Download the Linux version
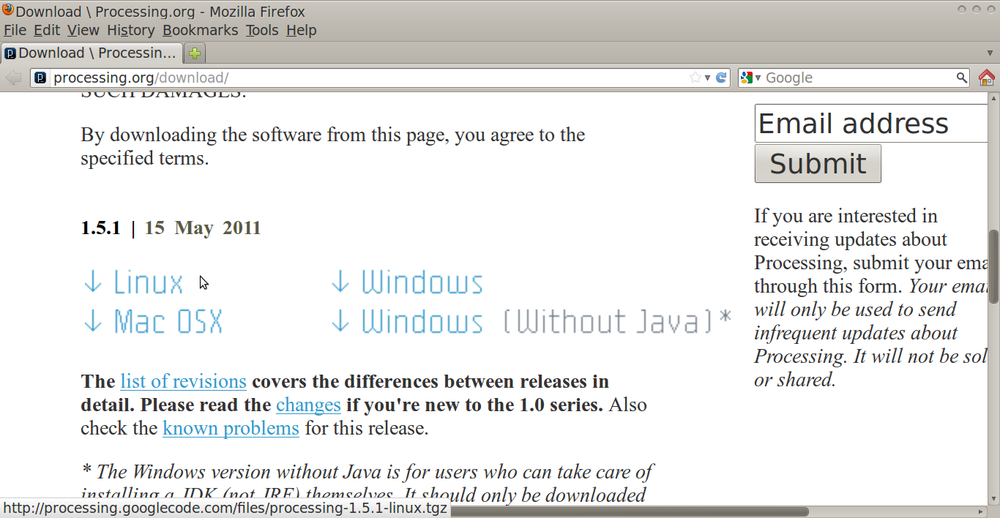The image size is (1000, 518). [x=133, y=283]
